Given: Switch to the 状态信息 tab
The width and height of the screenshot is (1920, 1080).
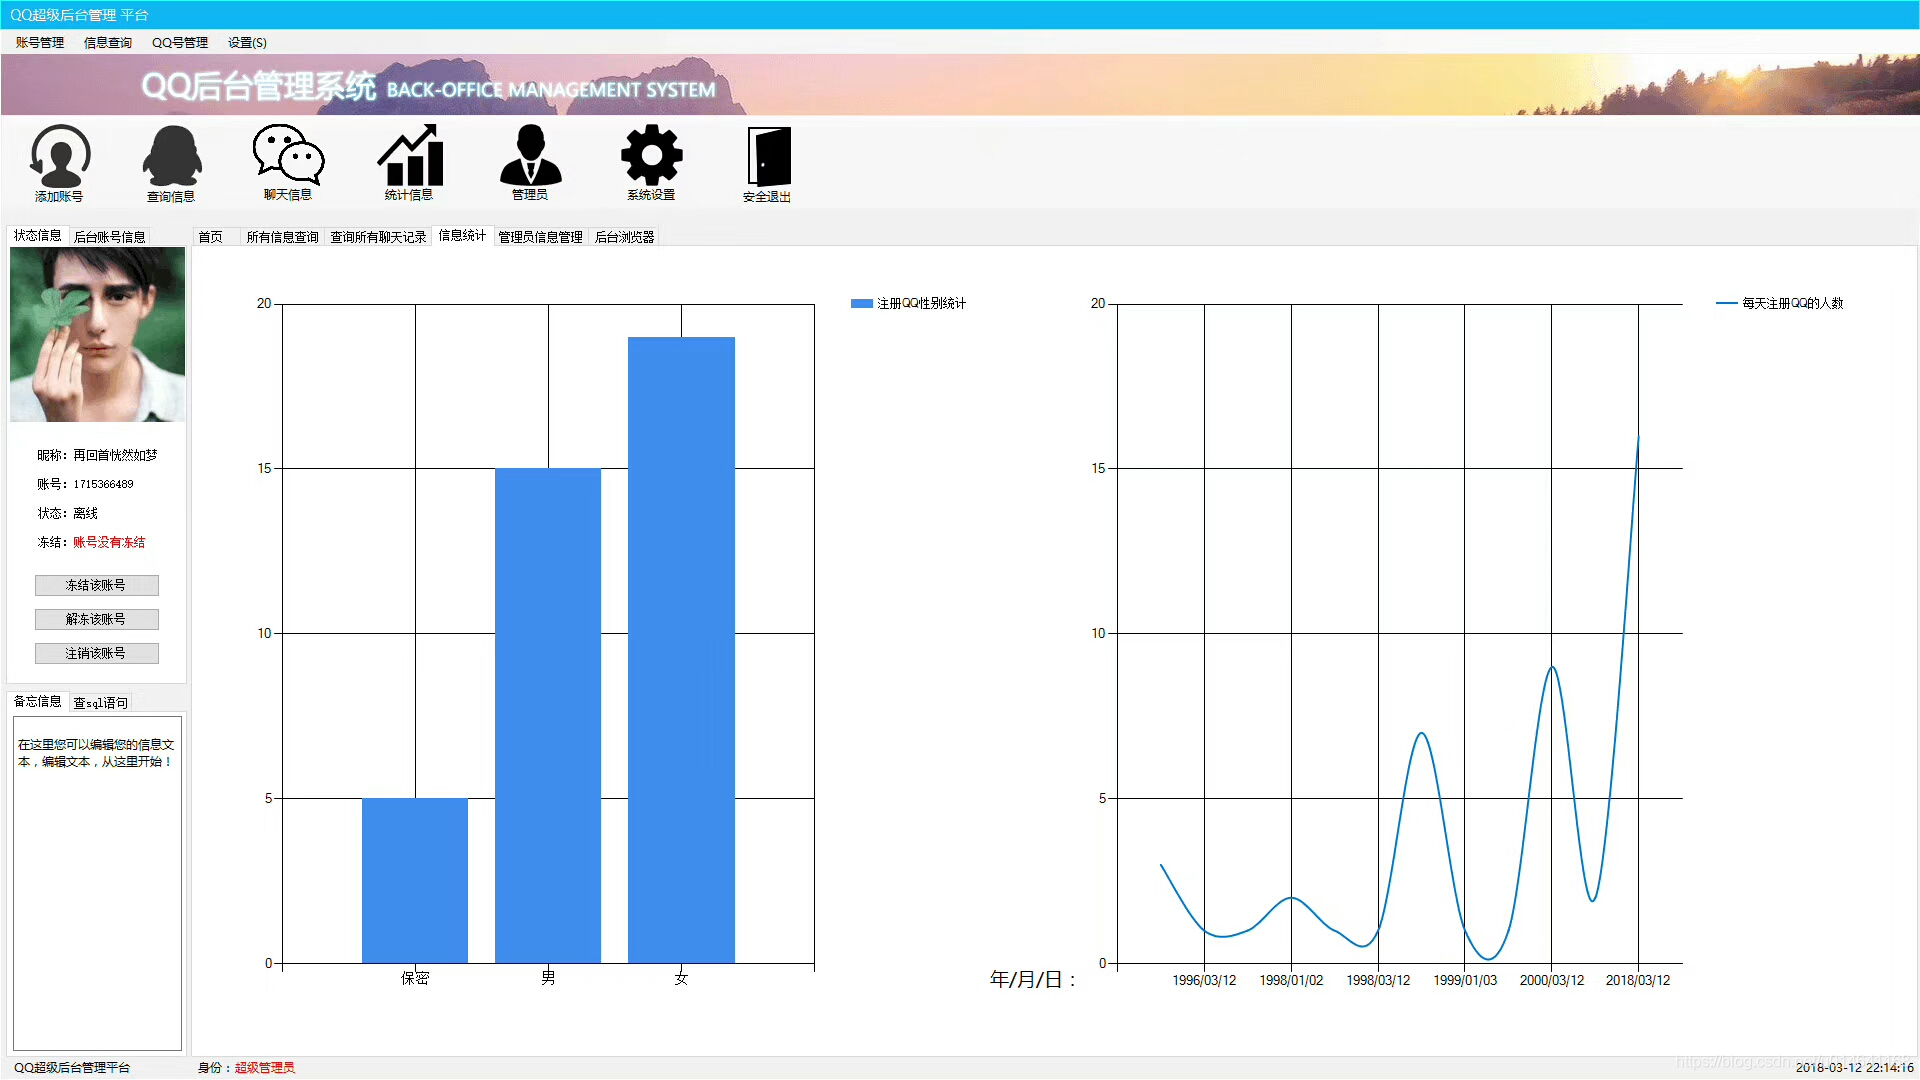Looking at the screenshot, I should tap(38, 235).
